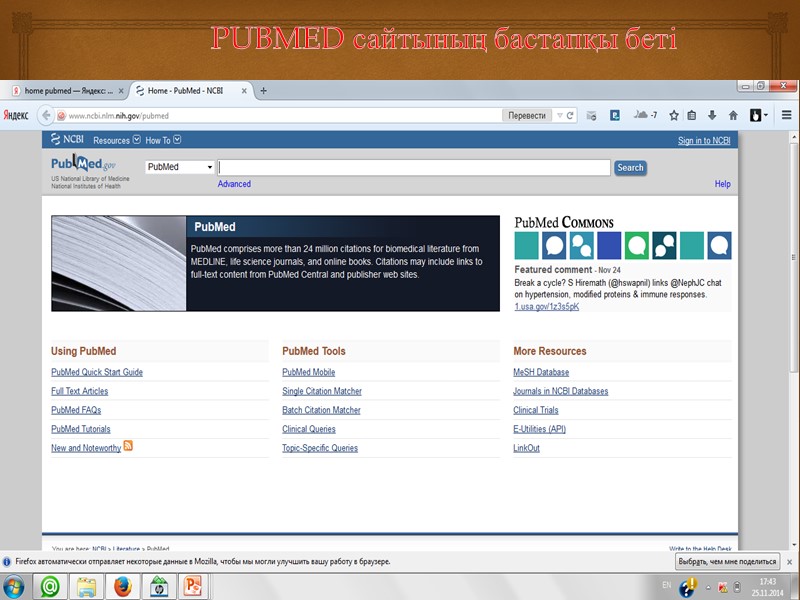This screenshot has height=600, width=800.
Task: Focus the PubMed search text field
Action: (414, 167)
